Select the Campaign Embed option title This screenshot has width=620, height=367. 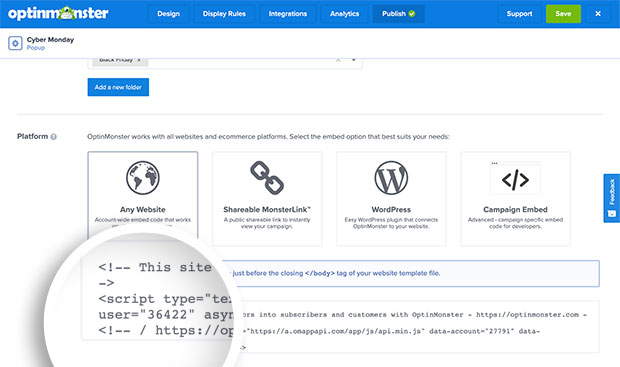point(515,210)
